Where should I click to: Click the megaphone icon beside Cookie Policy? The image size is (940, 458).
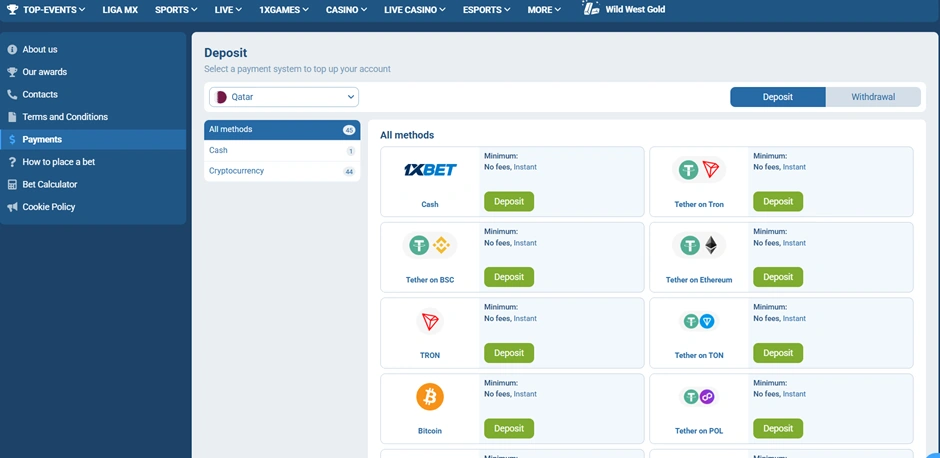coord(12,207)
